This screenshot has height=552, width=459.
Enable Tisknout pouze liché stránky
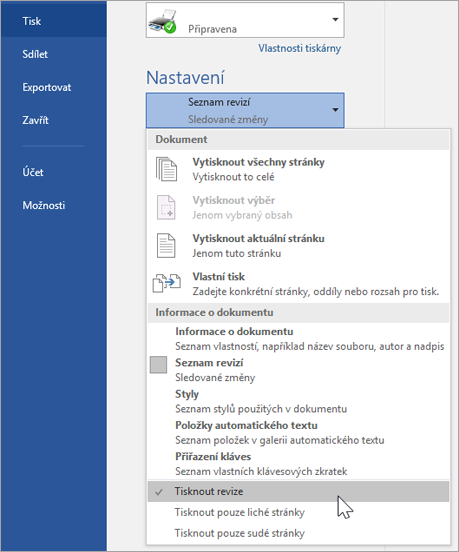point(298,512)
